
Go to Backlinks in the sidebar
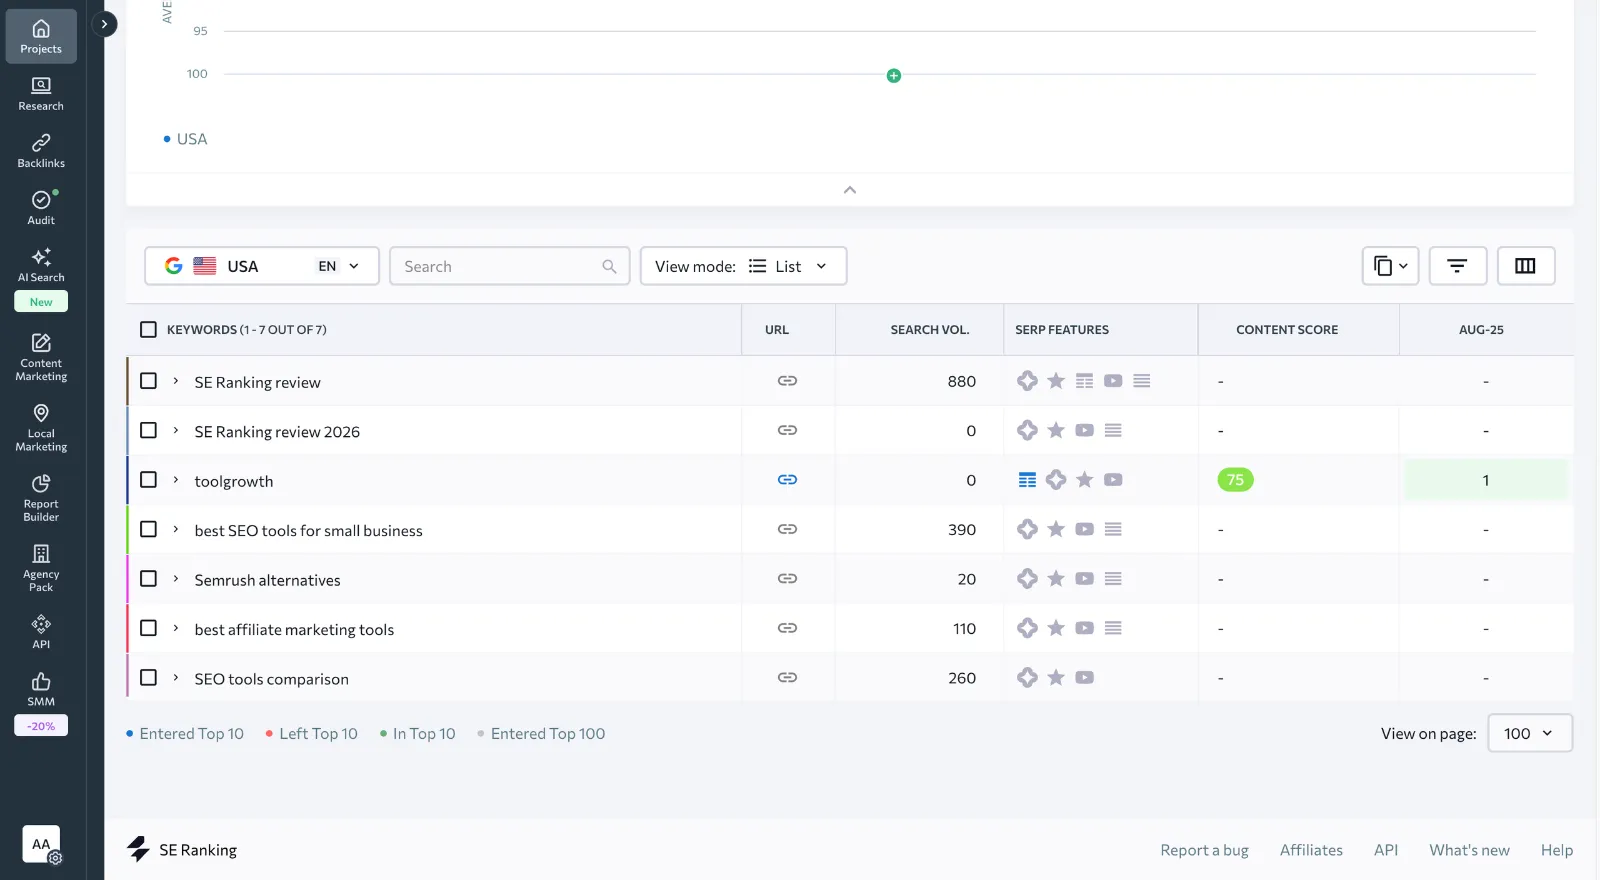(41, 151)
